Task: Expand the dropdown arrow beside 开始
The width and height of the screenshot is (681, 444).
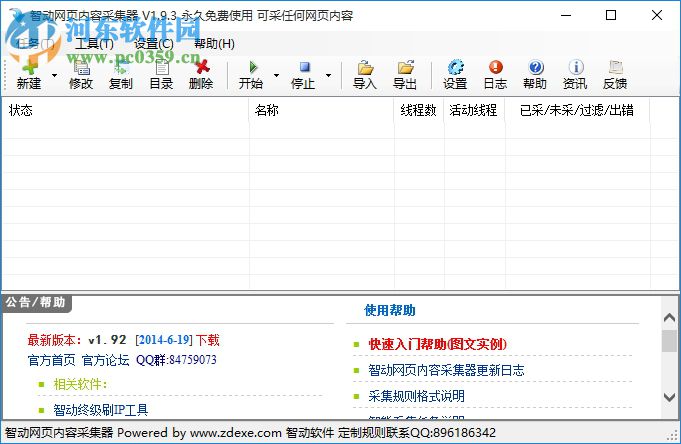Action: tap(276, 75)
